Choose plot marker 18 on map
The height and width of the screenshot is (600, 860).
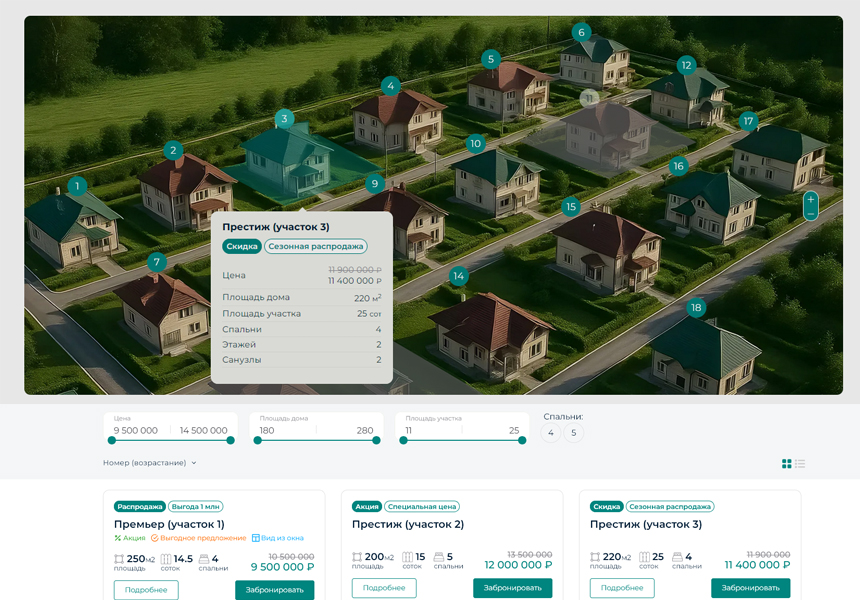pyautogui.click(x=696, y=308)
